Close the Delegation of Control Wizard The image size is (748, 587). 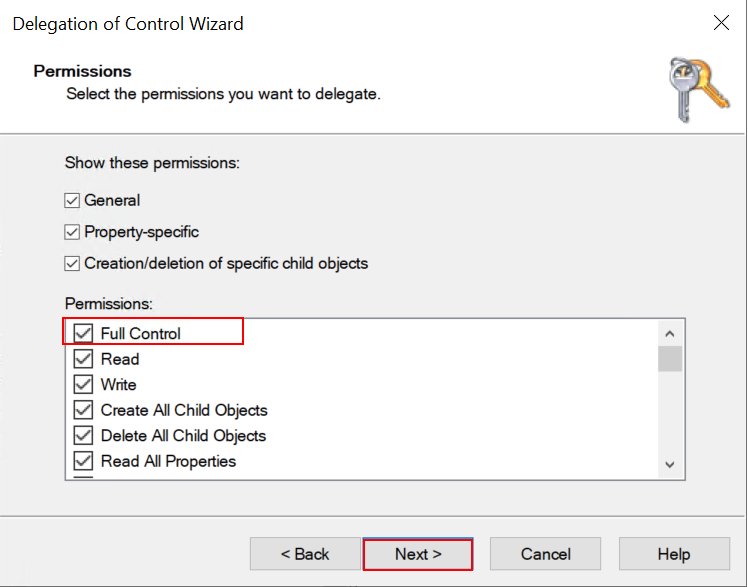tap(720, 23)
